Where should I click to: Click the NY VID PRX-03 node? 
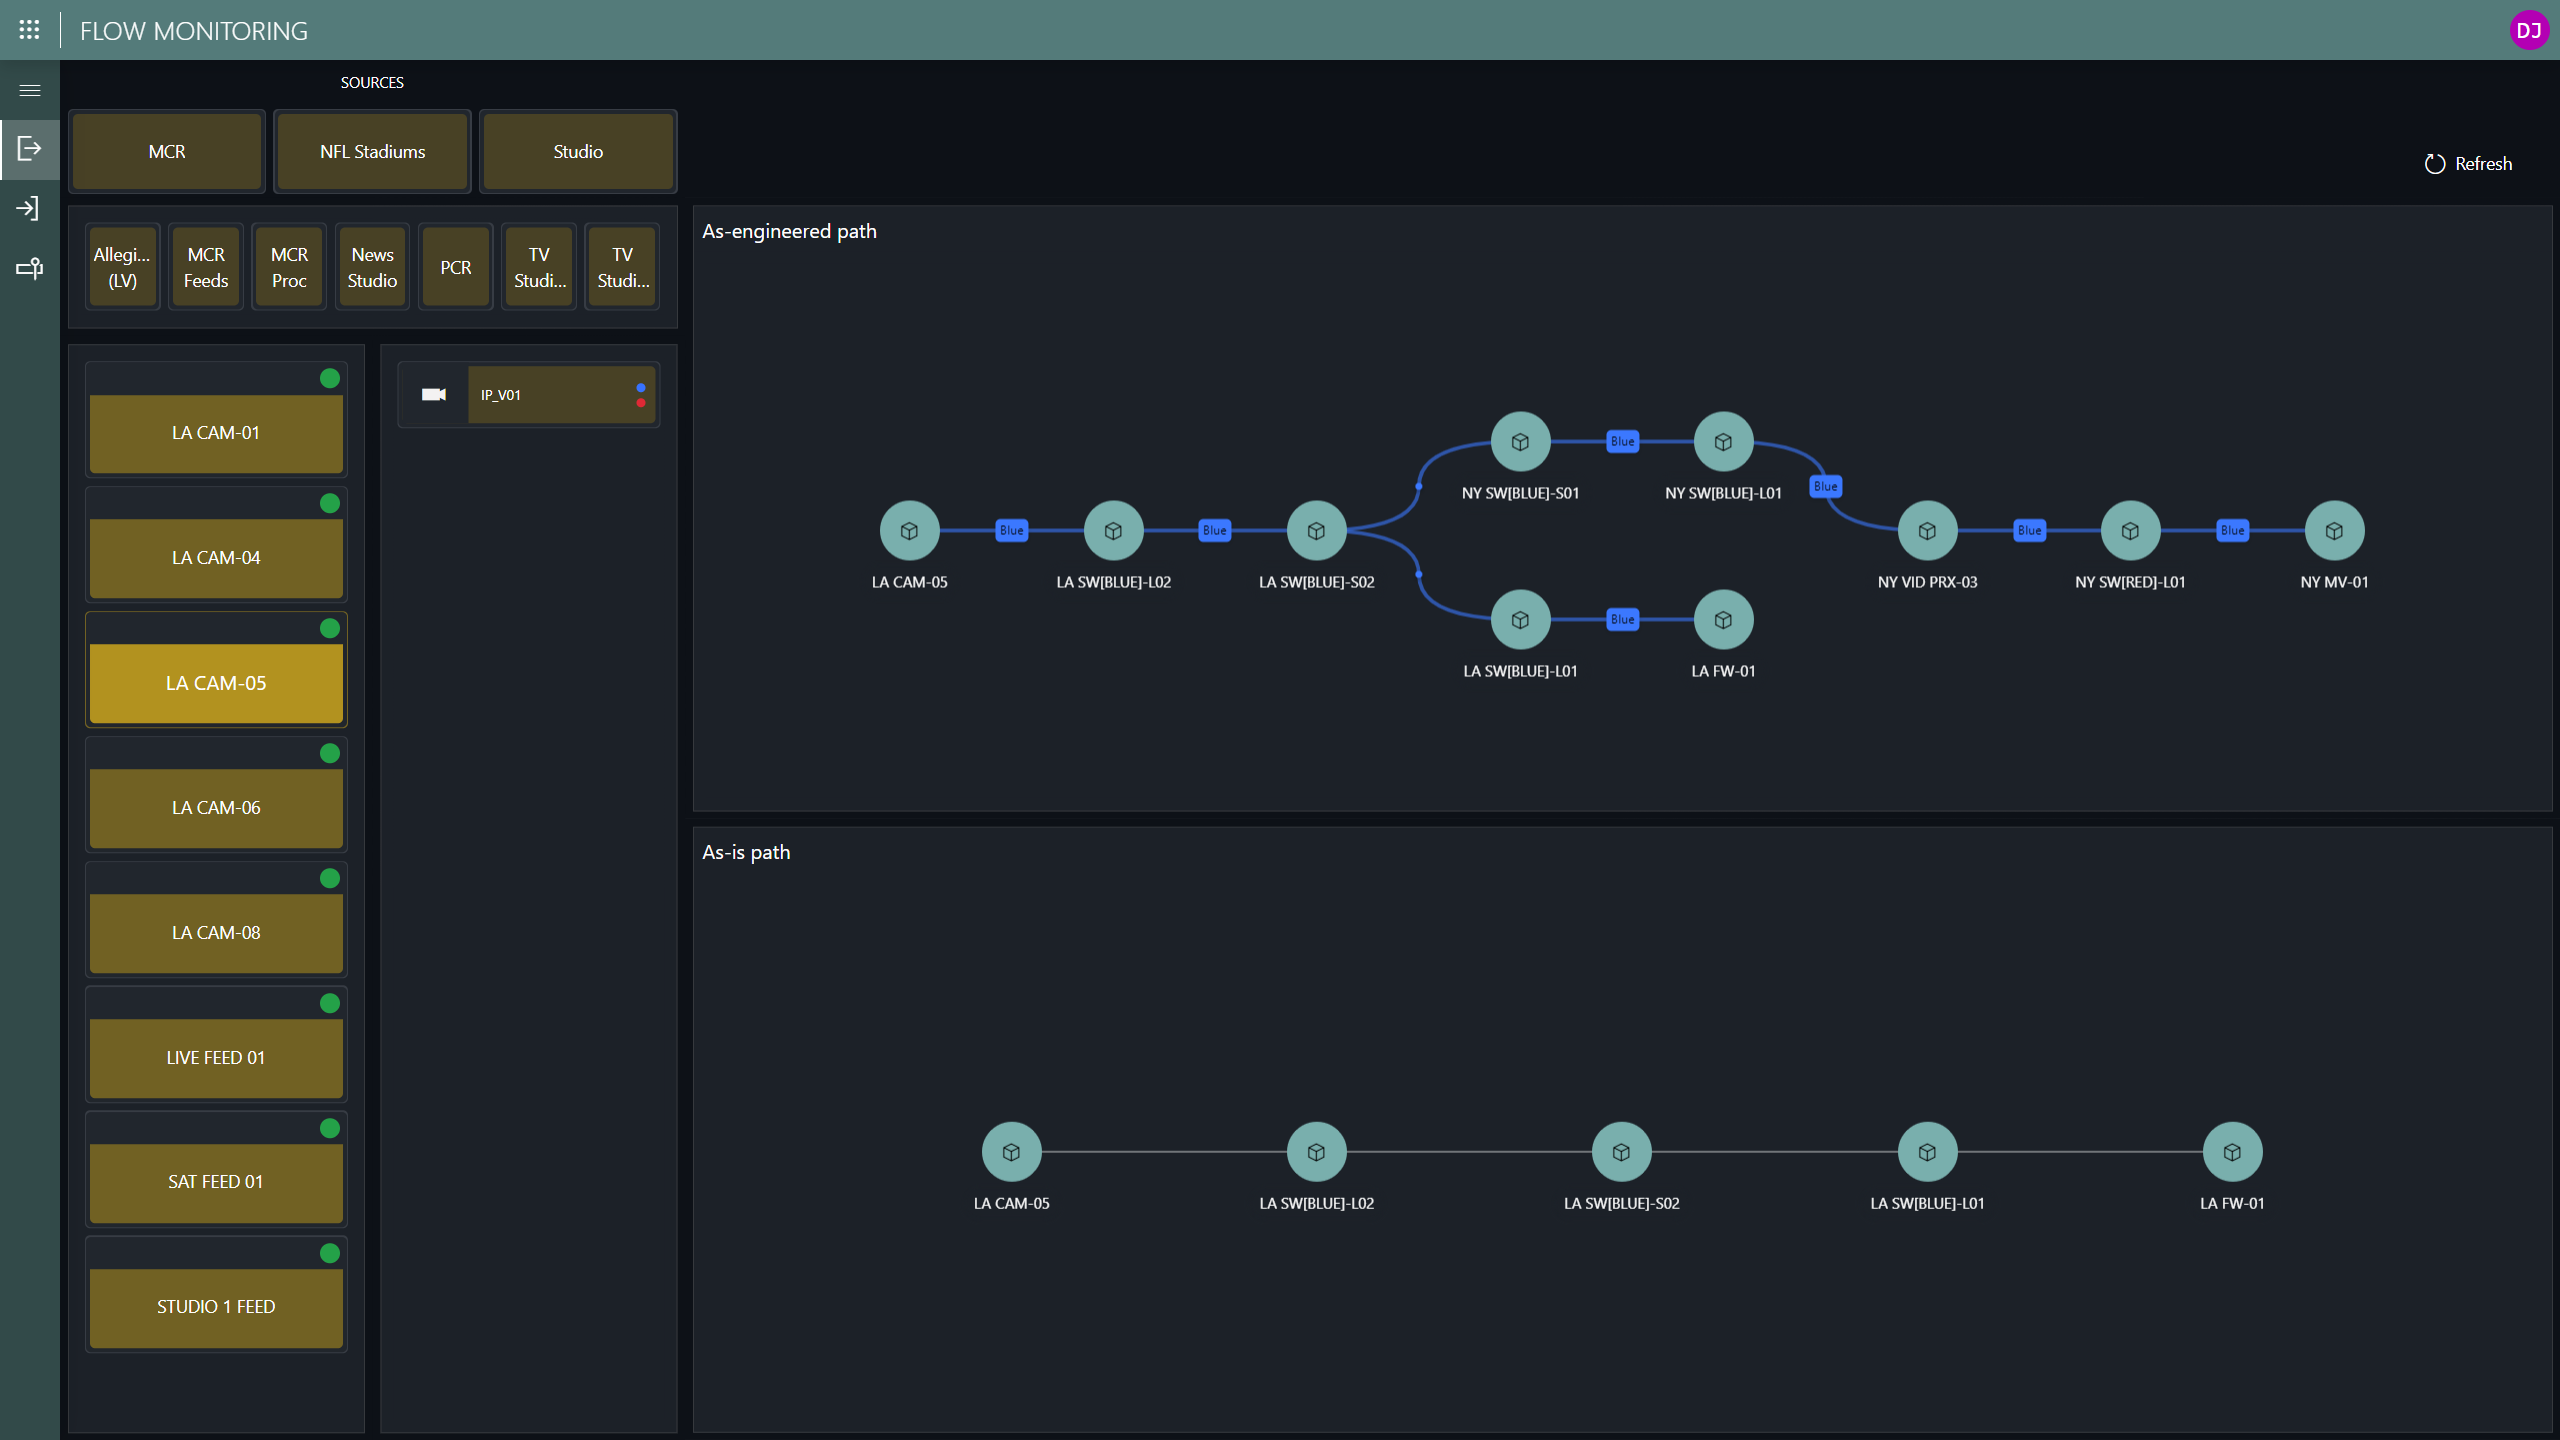click(1927, 531)
